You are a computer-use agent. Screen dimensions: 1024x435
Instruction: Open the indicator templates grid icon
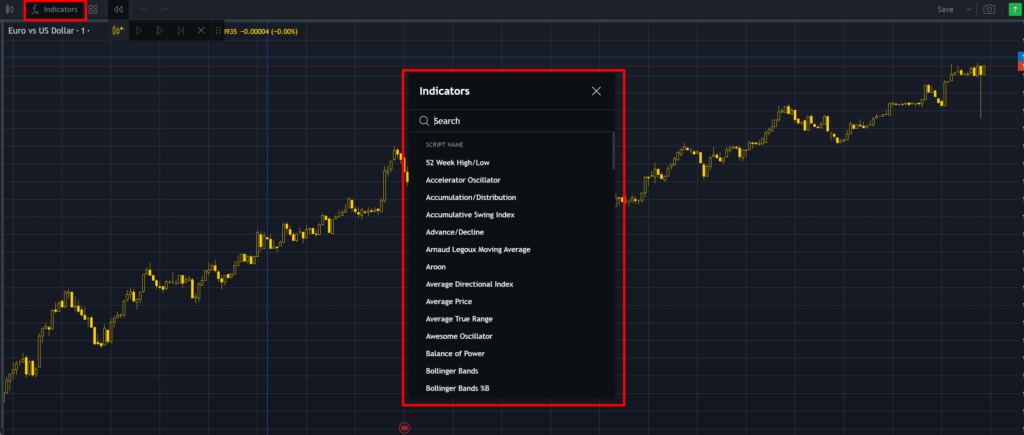93,10
